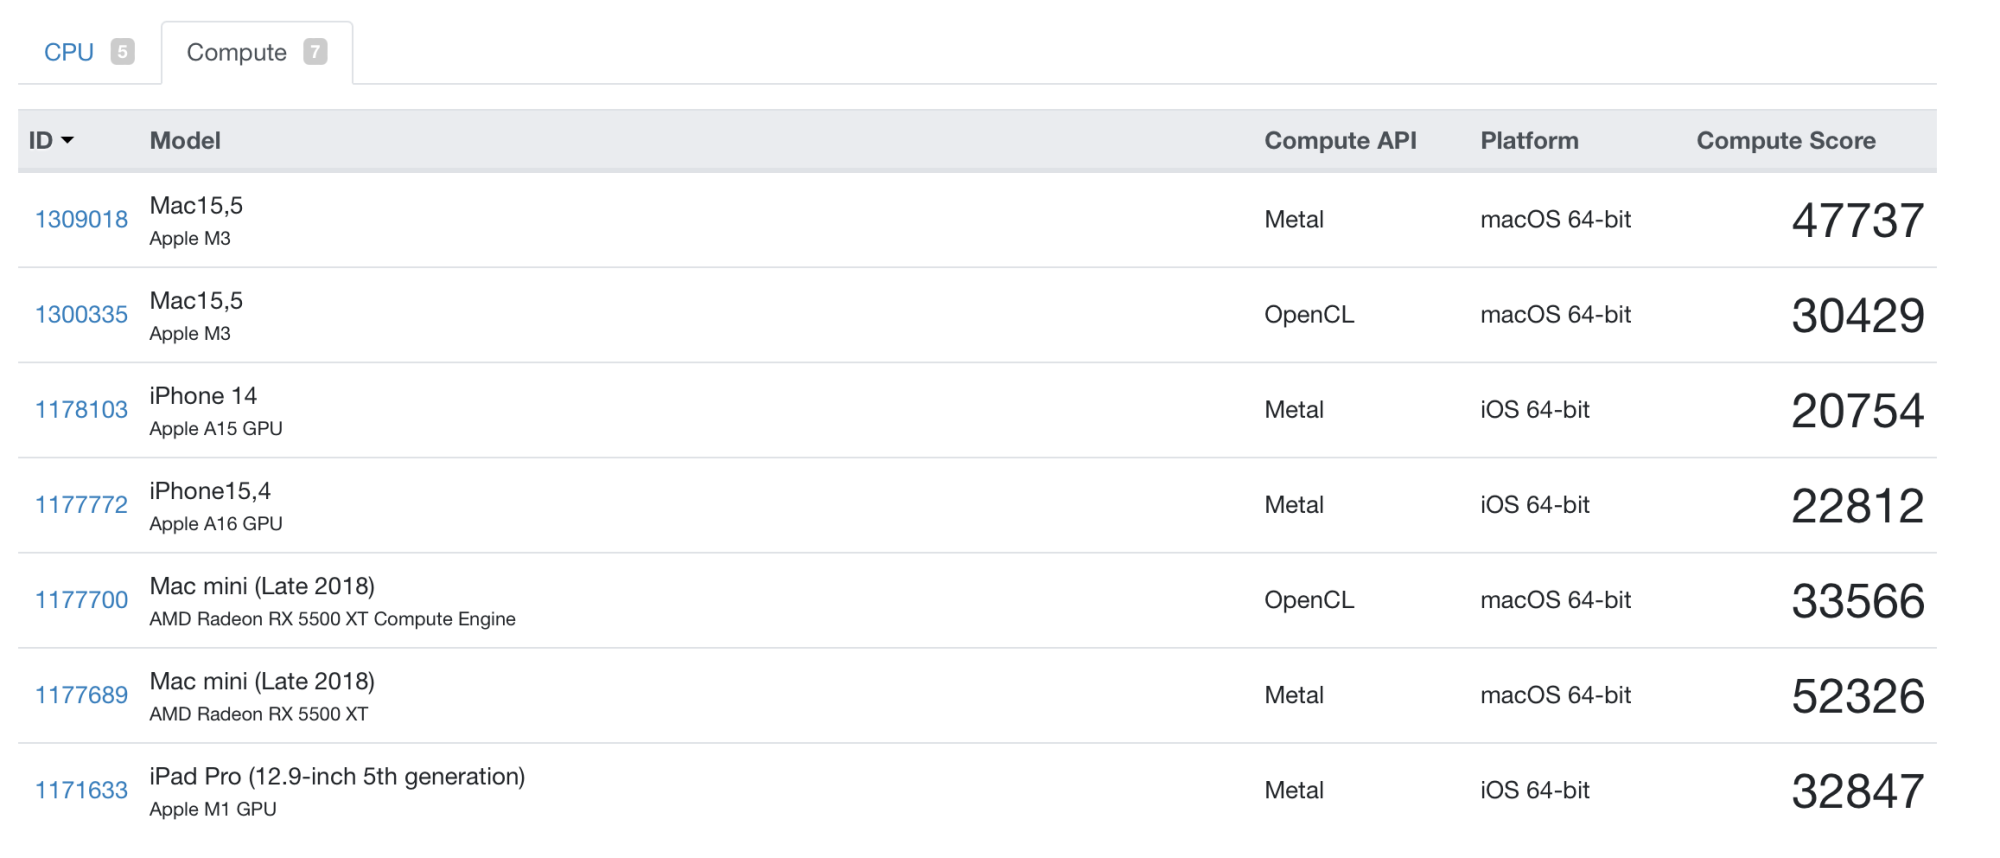2000x858 pixels.
Task: Open result 1177700 link
Action: pyautogui.click(x=81, y=600)
